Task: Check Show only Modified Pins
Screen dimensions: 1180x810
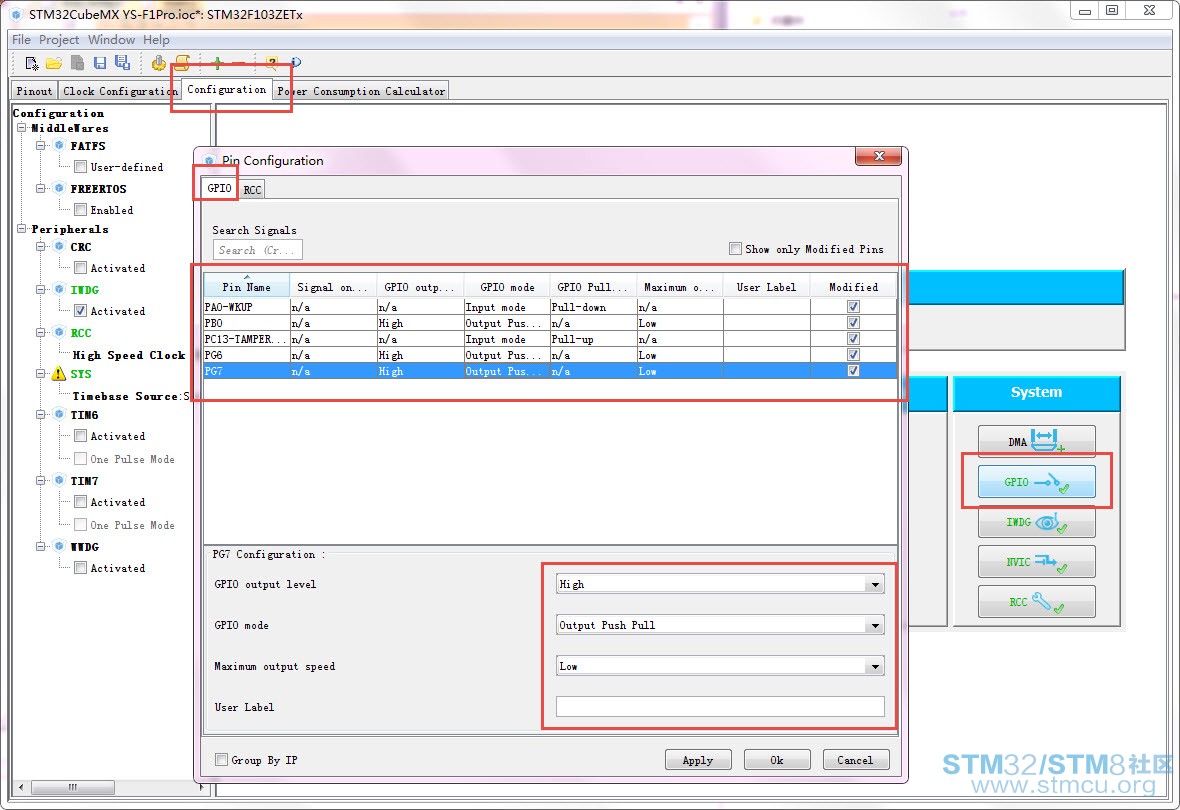Action: click(735, 248)
